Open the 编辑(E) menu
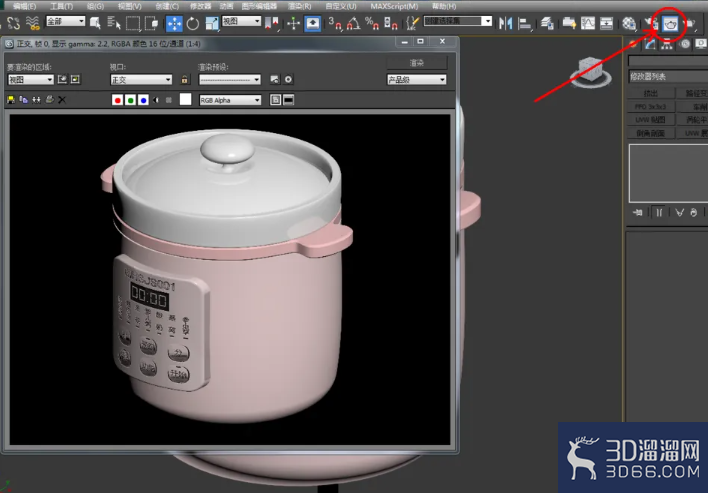The width and height of the screenshot is (708, 493). click(24, 6)
